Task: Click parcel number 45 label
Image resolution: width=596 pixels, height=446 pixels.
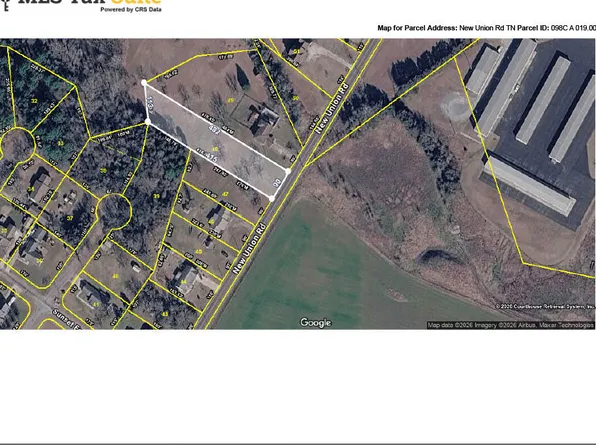Action: 198,252
